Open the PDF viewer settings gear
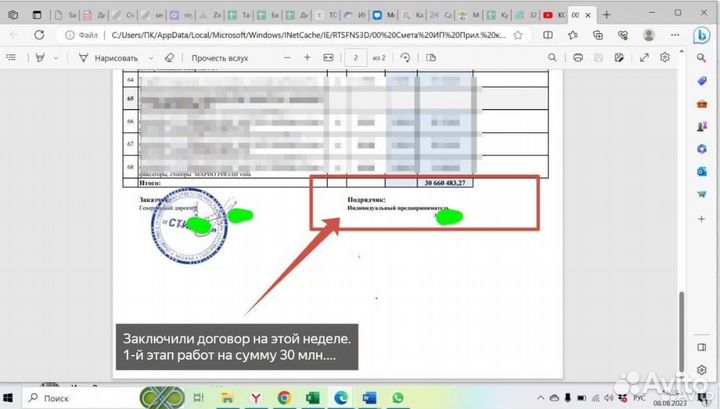This screenshot has width=720, height=409. 664,57
